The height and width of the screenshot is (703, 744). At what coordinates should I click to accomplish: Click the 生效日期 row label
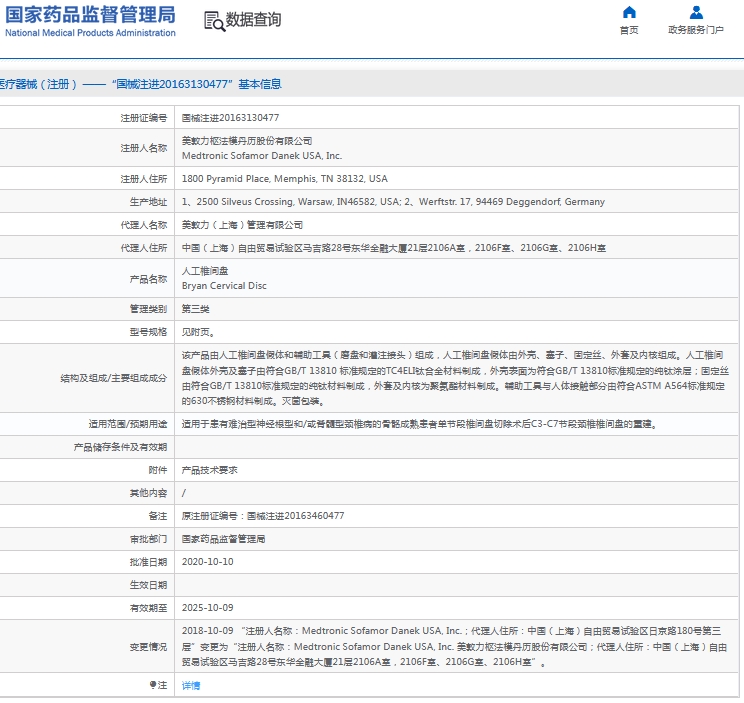(149, 585)
